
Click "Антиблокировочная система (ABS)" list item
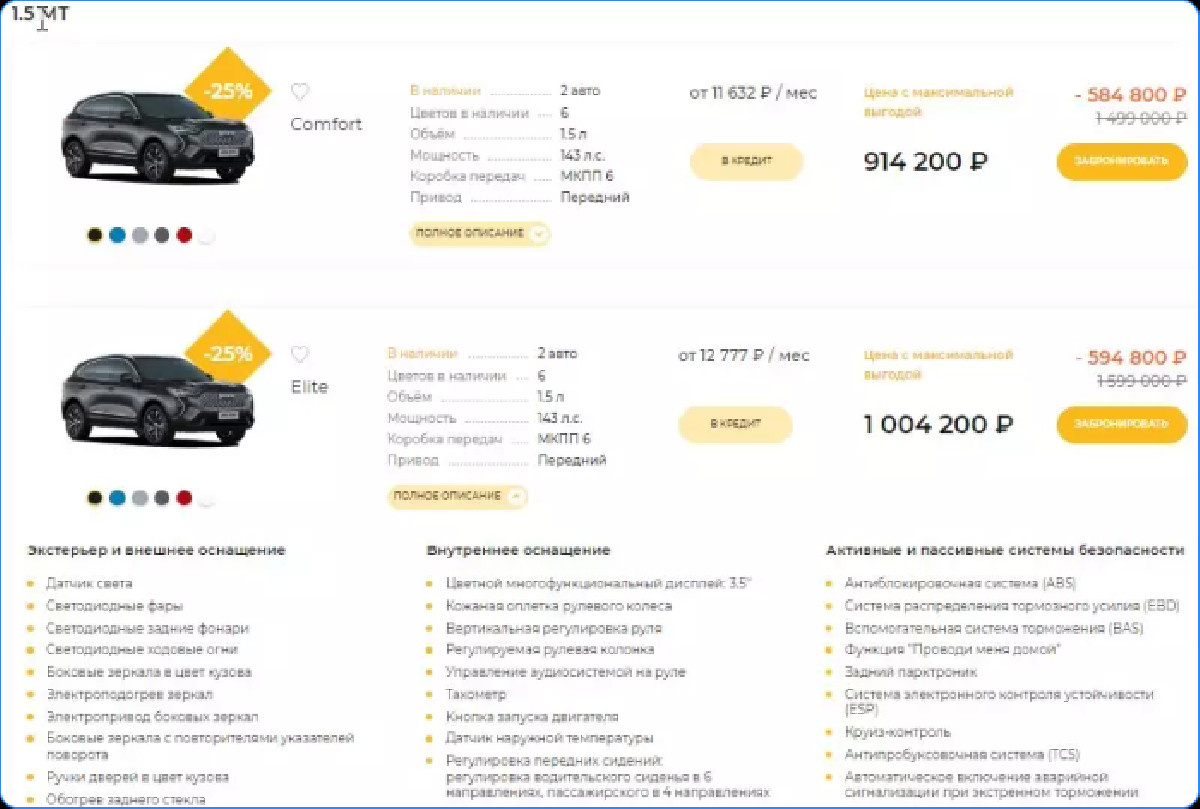(960, 583)
